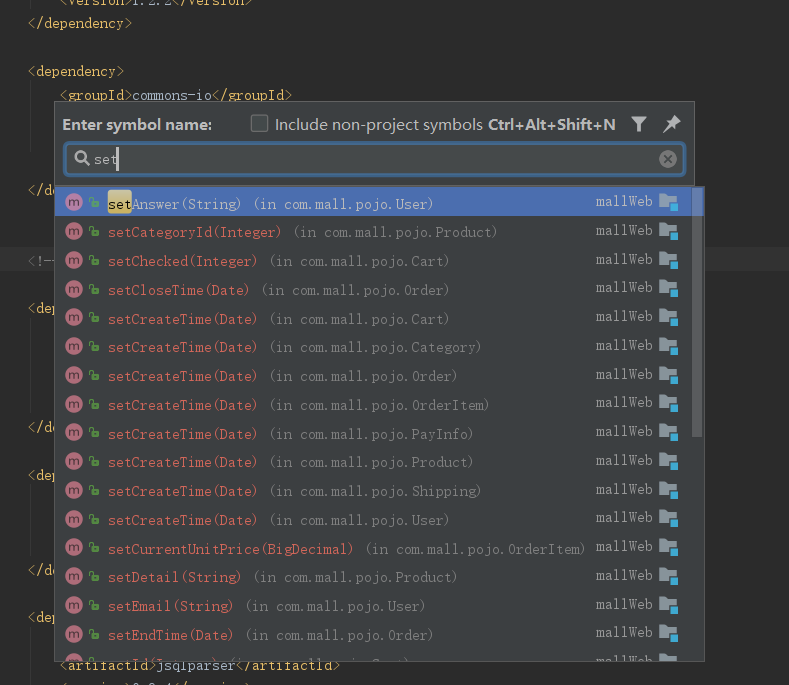Select setCreateTime(Date) in pojo.Cart
The width and height of the screenshot is (789, 685).
click(373, 319)
